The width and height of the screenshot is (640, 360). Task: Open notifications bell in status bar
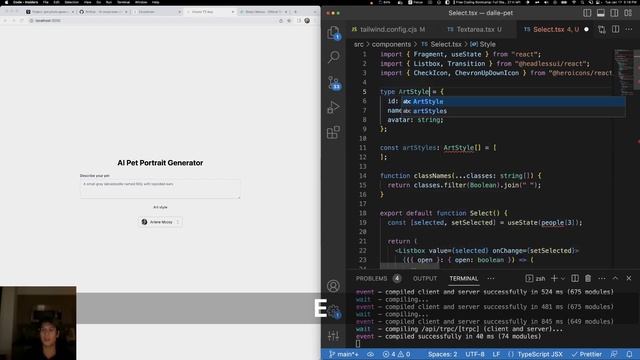[x=629, y=354]
